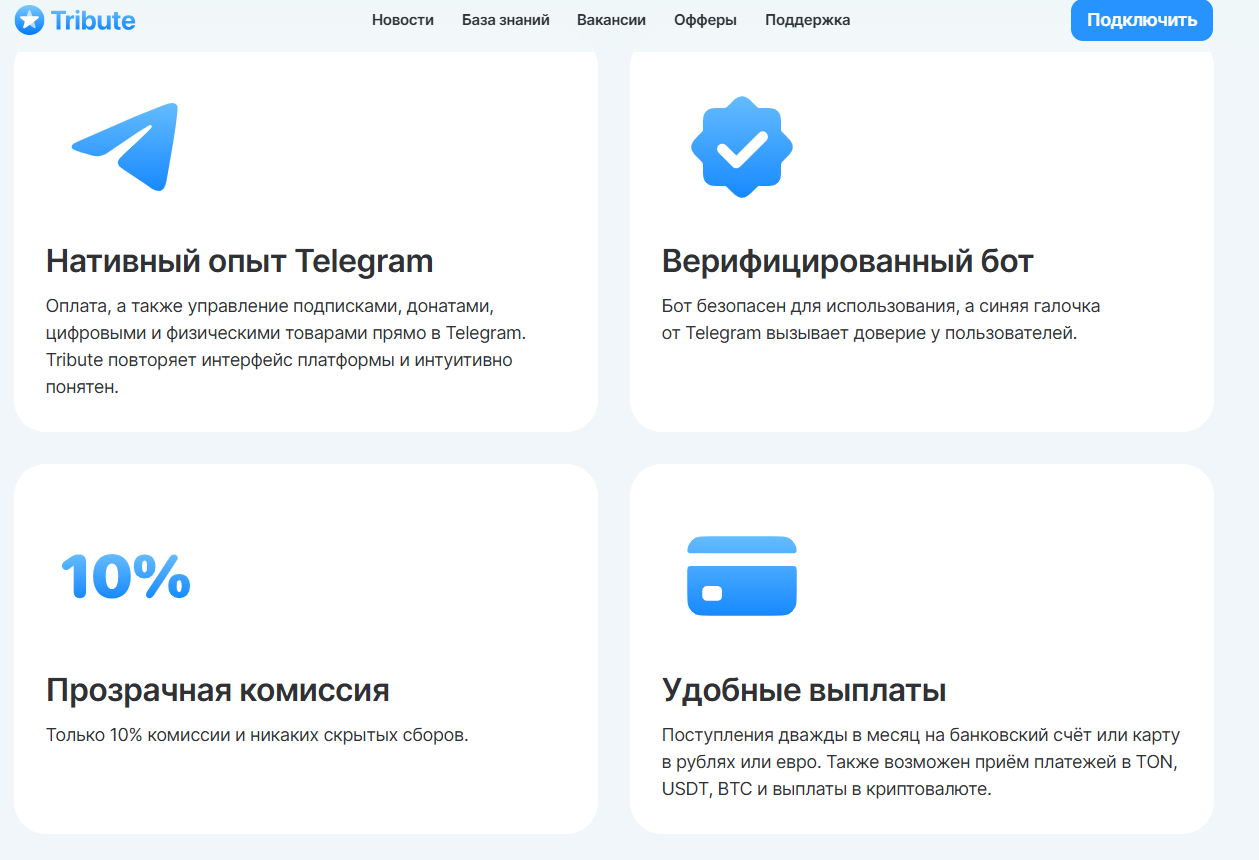1259x860 pixels.
Task: Click the Нативный опыт Telegram heading
Action: [240, 262]
